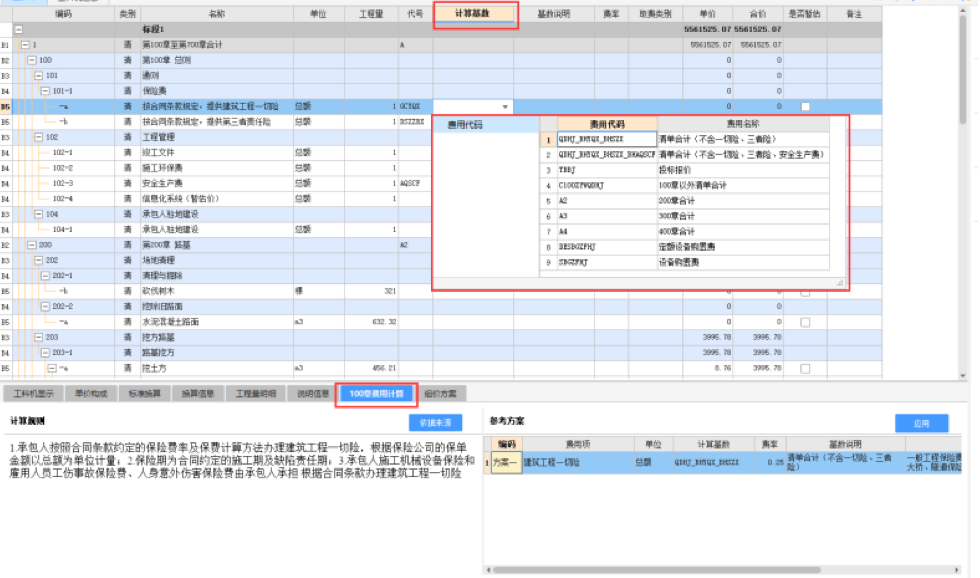Image resolution: width=980 pixels, height=578 pixels.
Task: Open the 计算基数 dropdown arrow in selected row
Action: pos(505,107)
